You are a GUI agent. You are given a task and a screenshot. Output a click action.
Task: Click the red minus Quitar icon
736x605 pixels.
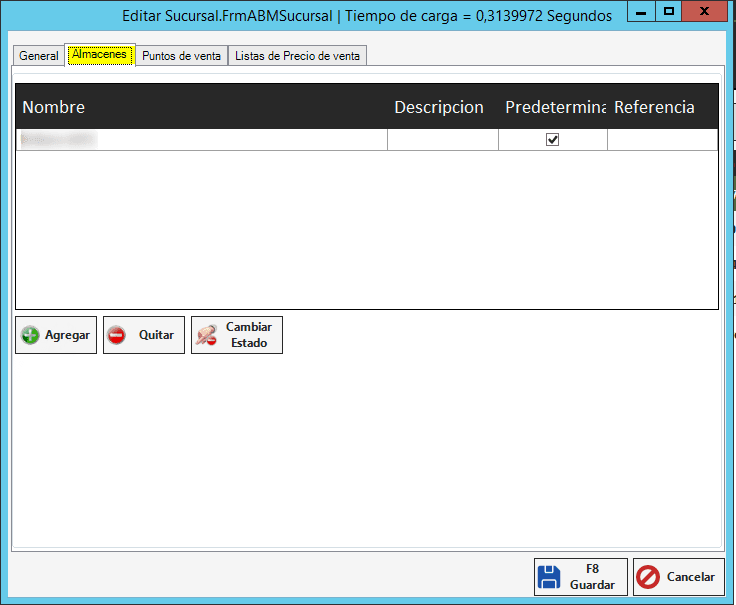[x=117, y=336]
